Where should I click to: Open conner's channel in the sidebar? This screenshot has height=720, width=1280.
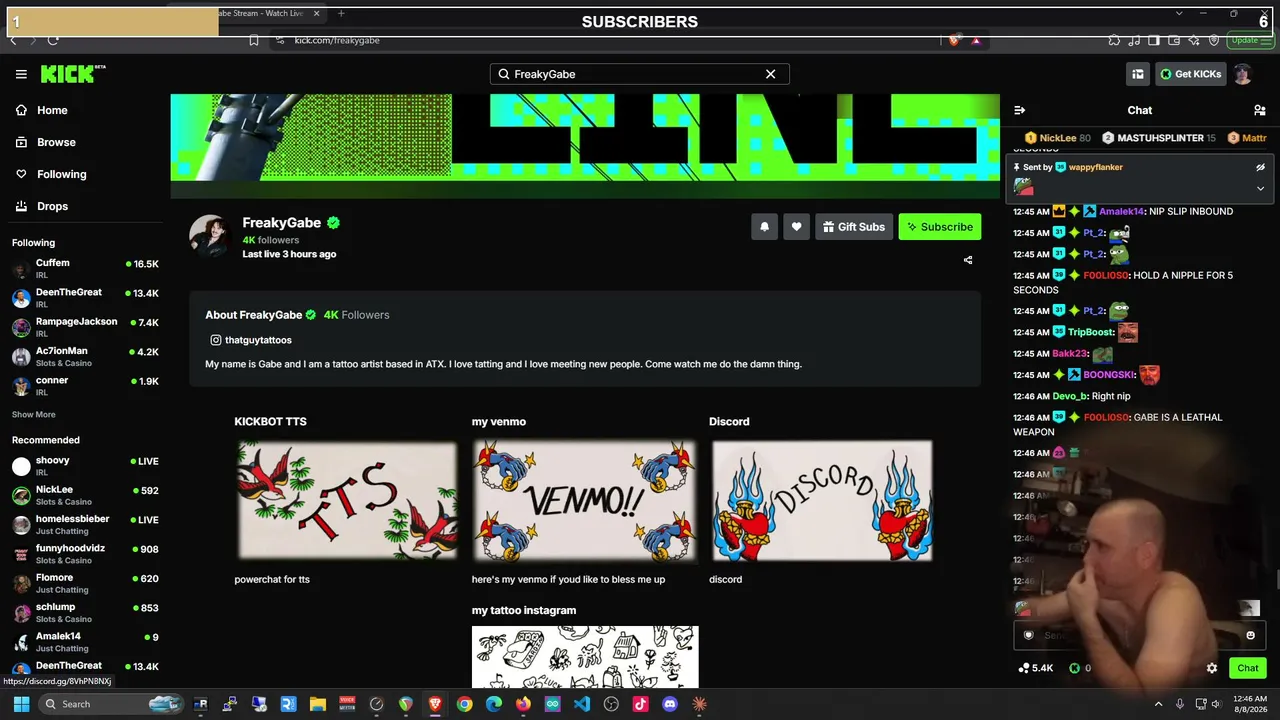[x=85, y=386]
